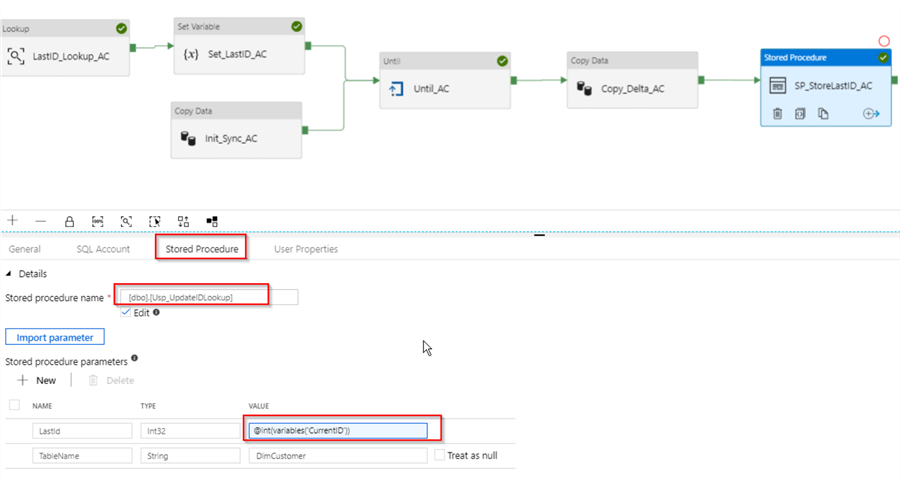Switch to the SQL Account tab
The image size is (900, 483).
click(x=103, y=249)
